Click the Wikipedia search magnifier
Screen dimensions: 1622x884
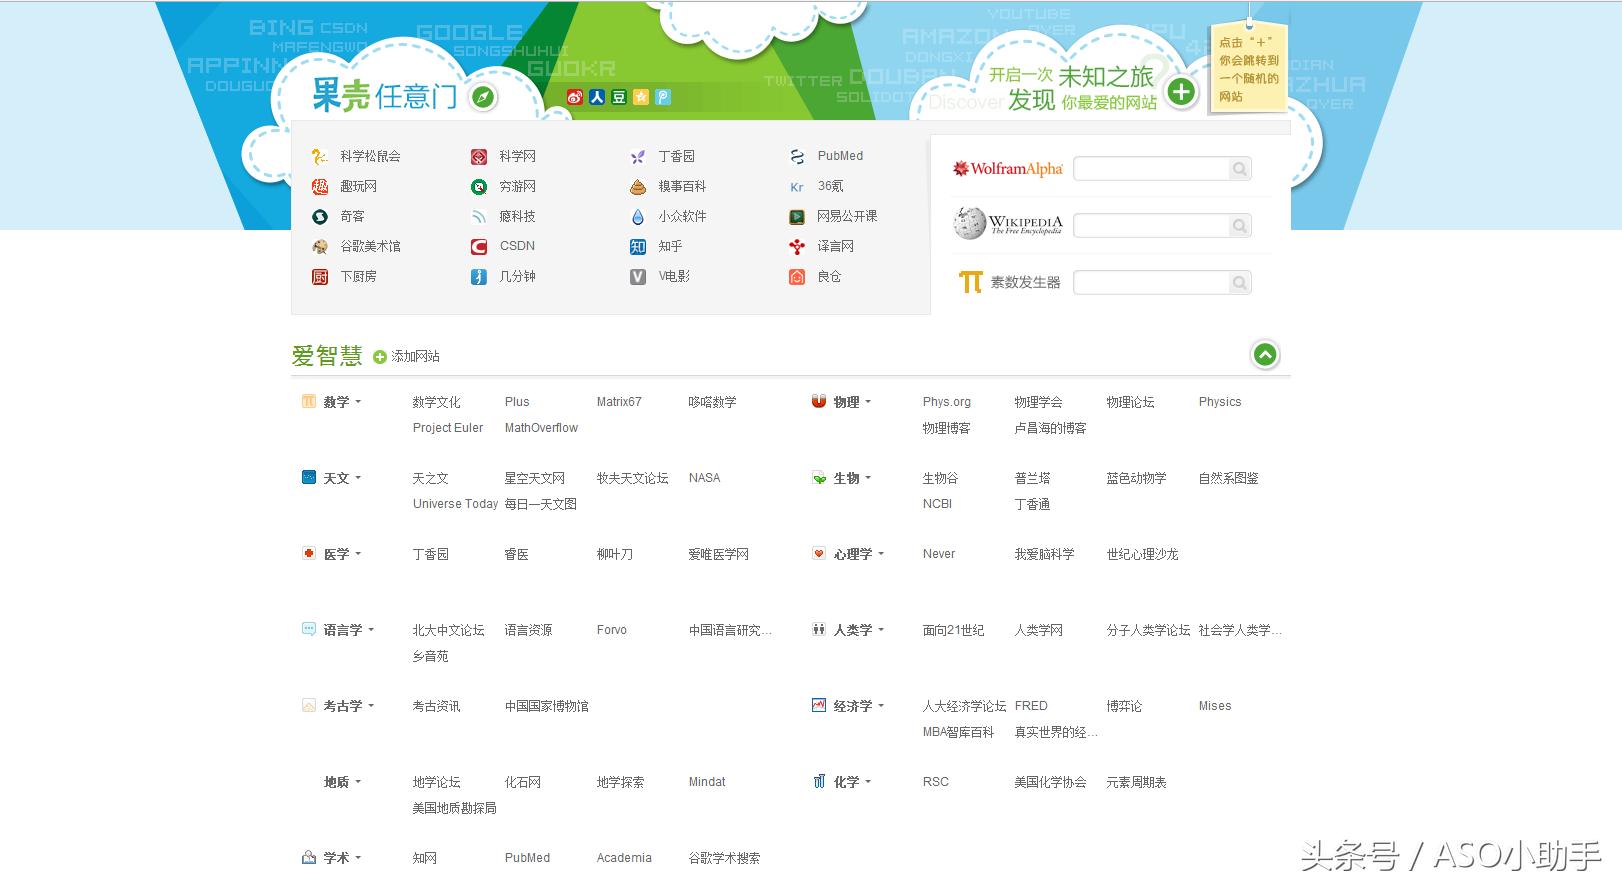click(x=1240, y=226)
